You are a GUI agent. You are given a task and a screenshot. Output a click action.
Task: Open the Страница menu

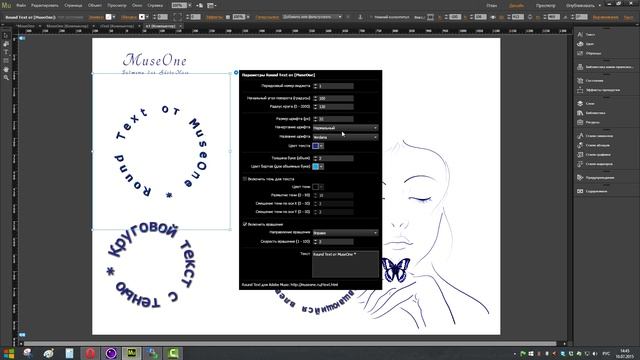(x=73, y=6)
